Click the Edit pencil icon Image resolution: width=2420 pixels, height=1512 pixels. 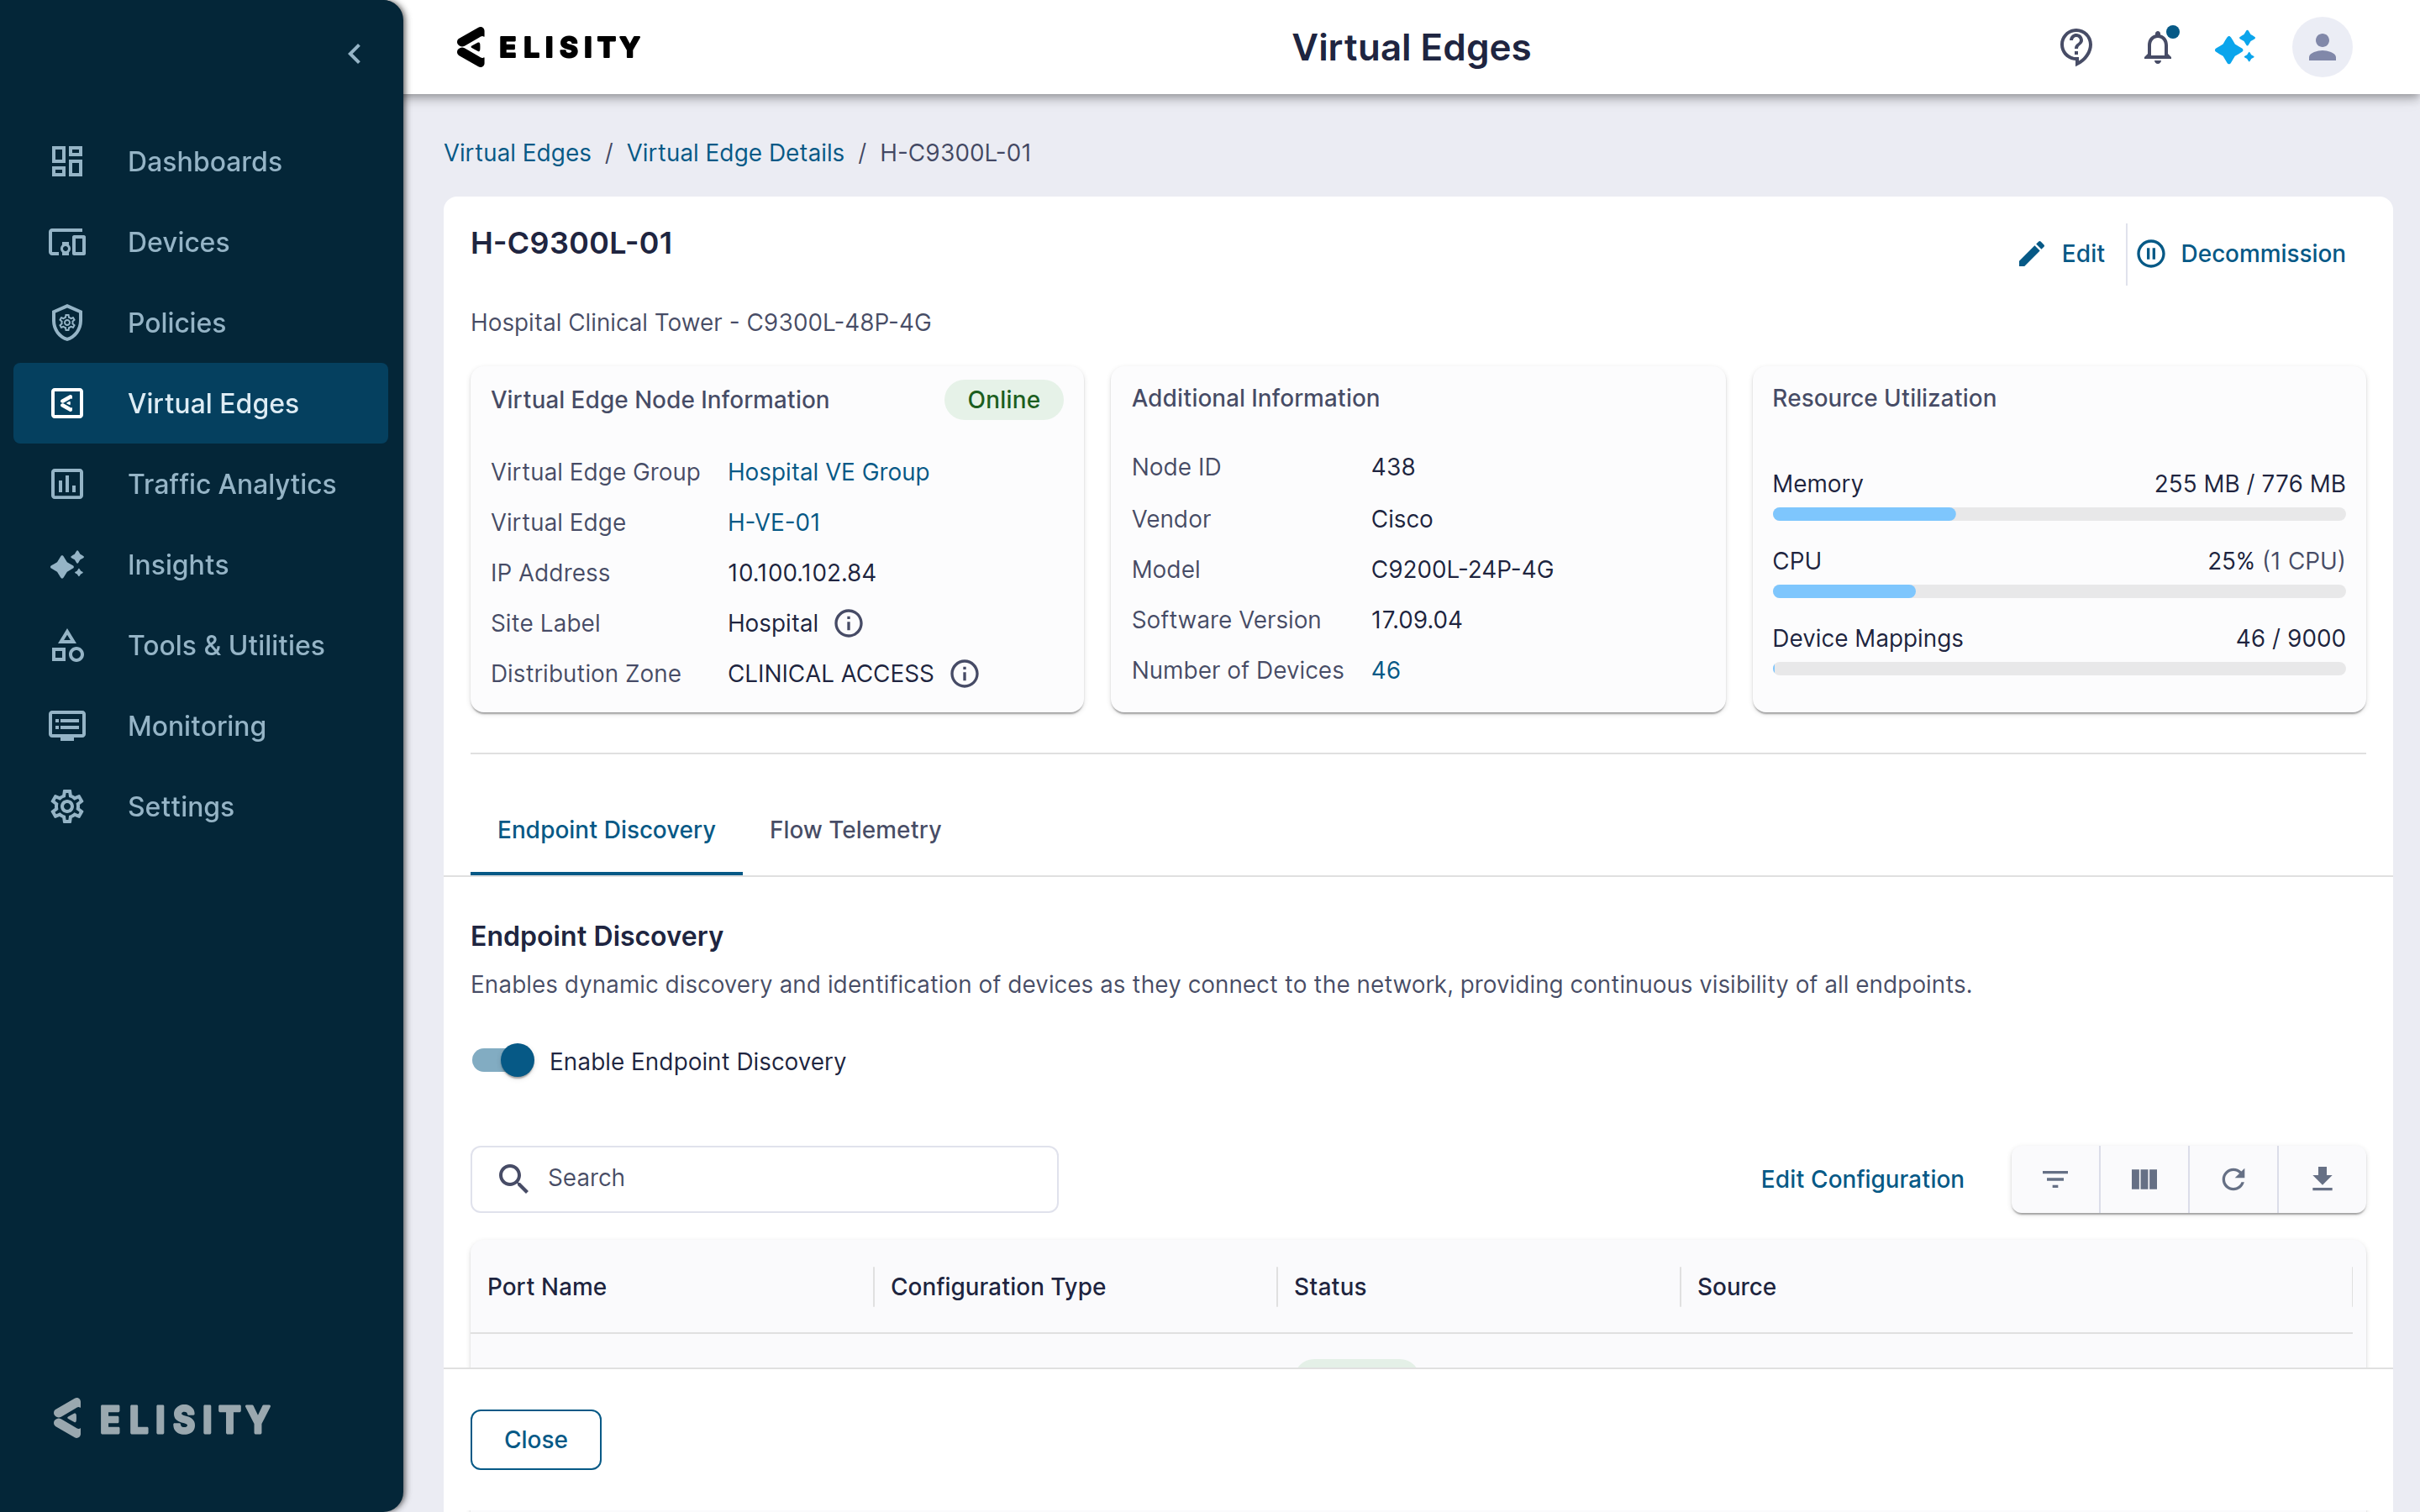2031,254
